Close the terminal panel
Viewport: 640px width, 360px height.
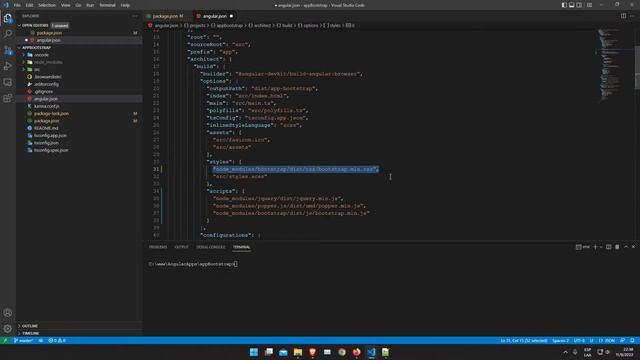633,247
